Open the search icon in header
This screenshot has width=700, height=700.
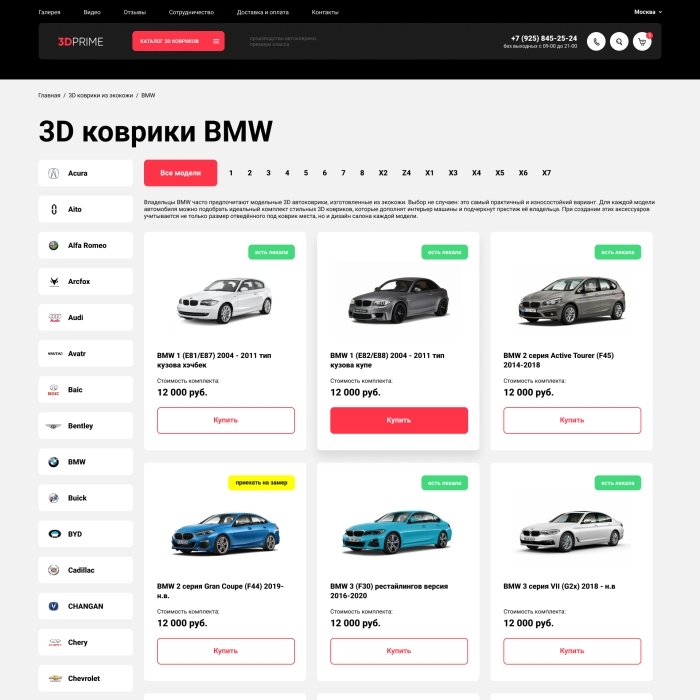[619, 42]
